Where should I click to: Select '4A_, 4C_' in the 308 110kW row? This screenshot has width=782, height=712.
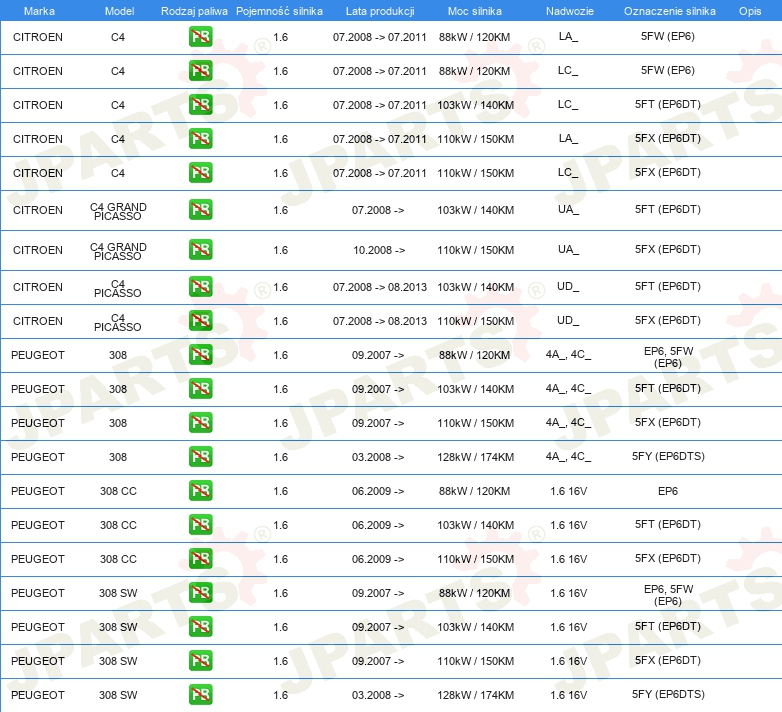point(569,422)
